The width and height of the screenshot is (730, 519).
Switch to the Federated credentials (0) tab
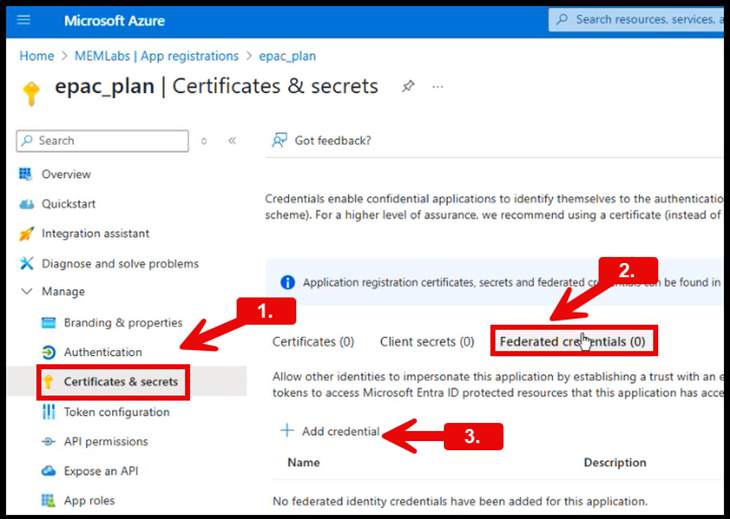tap(573, 342)
